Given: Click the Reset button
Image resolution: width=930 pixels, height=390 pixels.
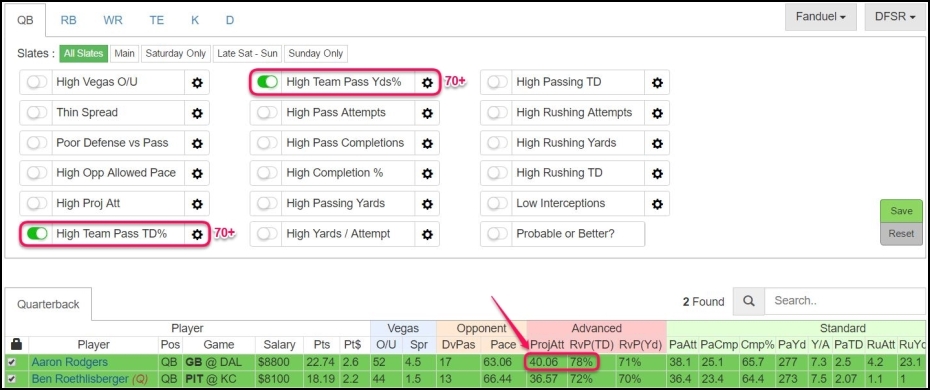Looking at the screenshot, I should 901,234.
